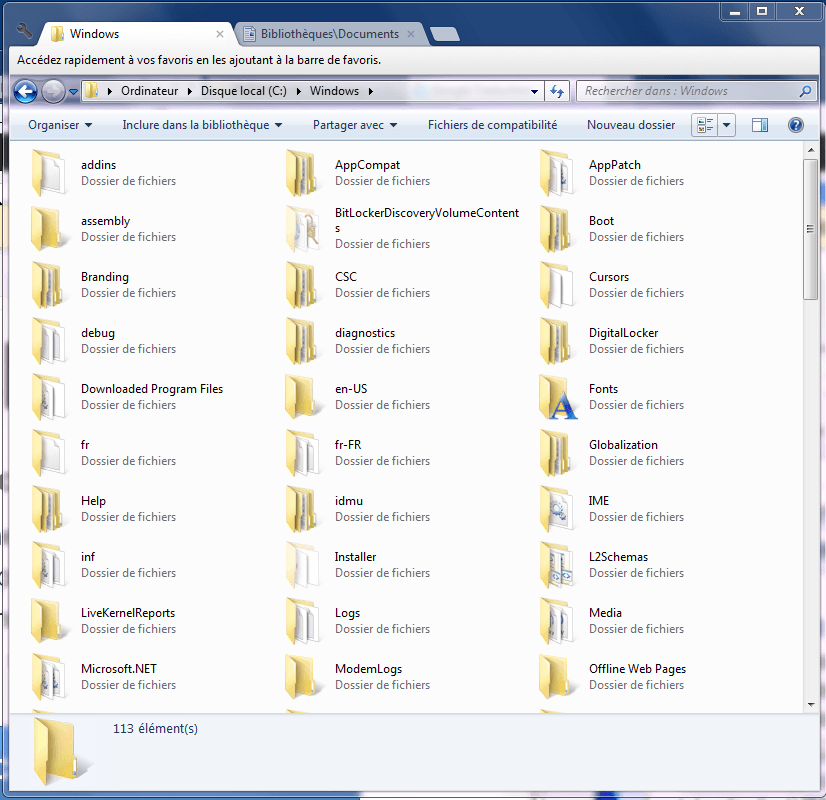The height and width of the screenshot is (800, 826).
Task: Go back with the blue arrow button
Action: (x=25, y=92)
